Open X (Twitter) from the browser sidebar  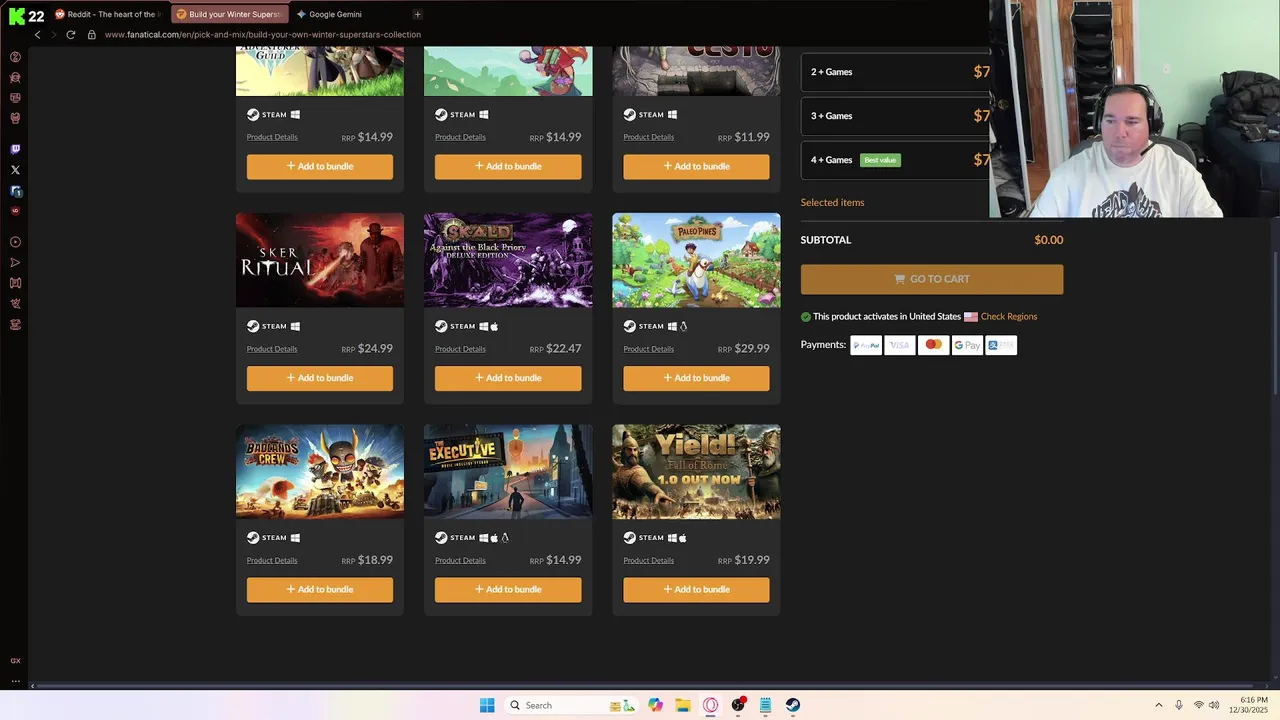pos(15,170)
